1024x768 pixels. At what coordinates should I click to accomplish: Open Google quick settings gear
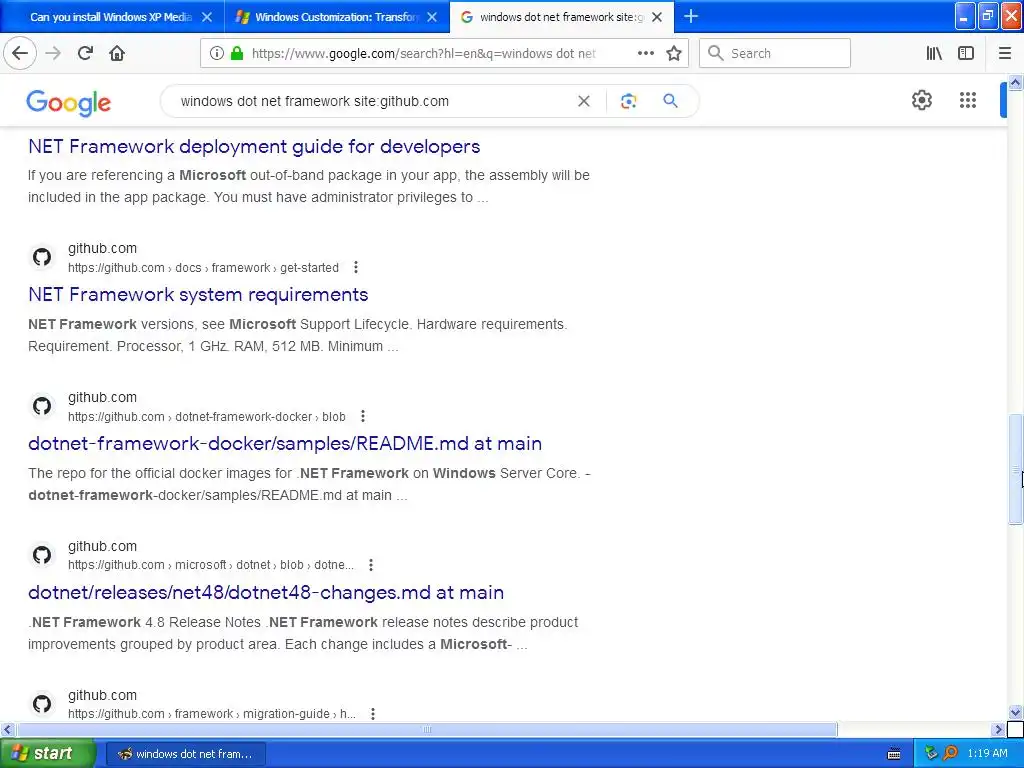point(921,101)
